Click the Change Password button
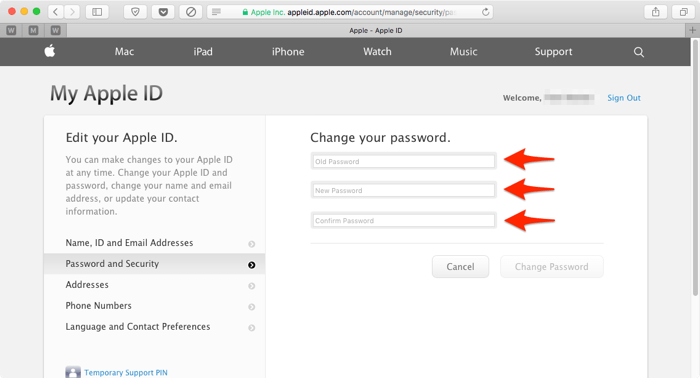Screen dimensions: 700x378 click(552, 266)
